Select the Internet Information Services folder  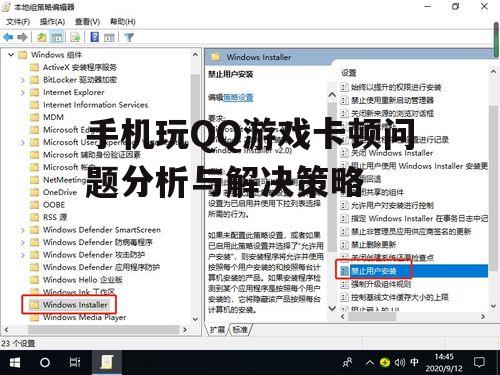(89, 105)
